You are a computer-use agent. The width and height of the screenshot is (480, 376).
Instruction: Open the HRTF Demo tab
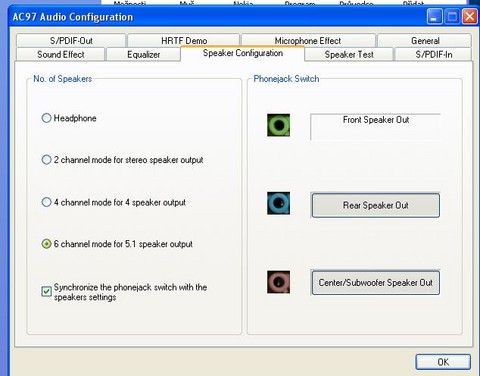point(184,41)
